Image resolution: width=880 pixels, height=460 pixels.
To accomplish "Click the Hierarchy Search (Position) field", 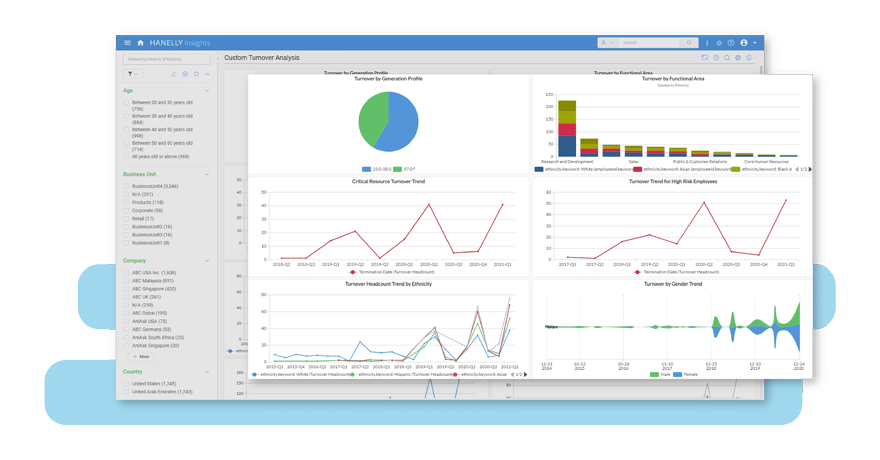I will [x=167, y=59].
